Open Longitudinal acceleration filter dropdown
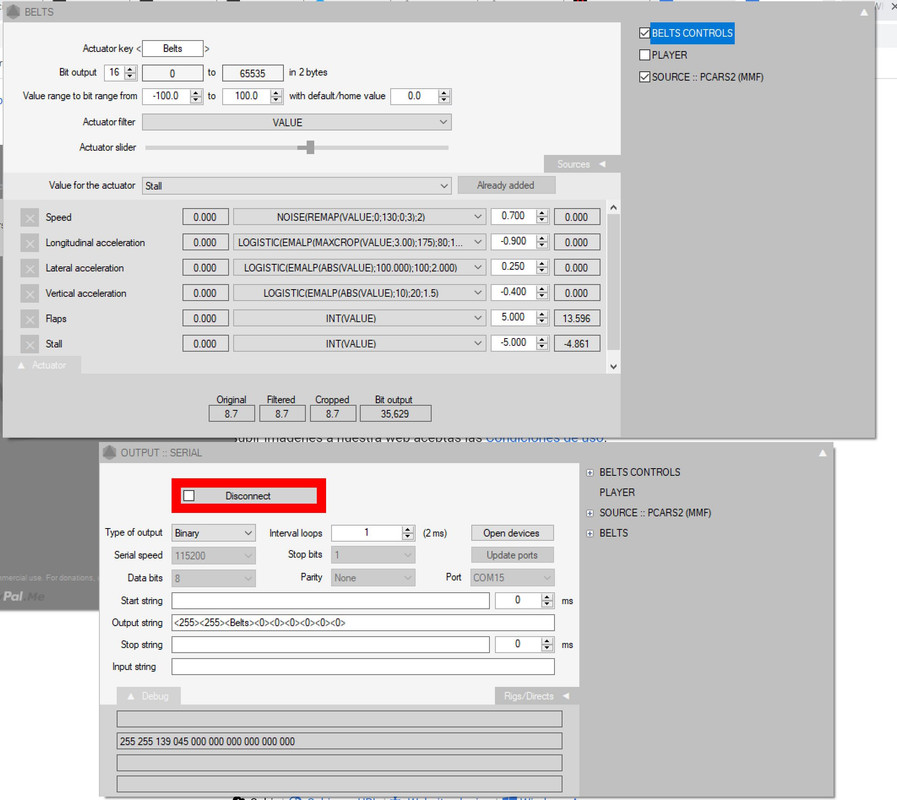Screen dimensions: 897x800 click(x=359, y=243)
